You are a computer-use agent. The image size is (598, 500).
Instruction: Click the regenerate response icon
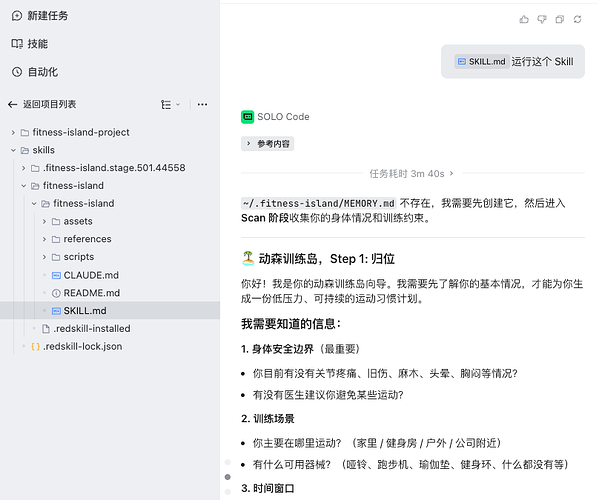pyautogui.click(x=577, y=19)
